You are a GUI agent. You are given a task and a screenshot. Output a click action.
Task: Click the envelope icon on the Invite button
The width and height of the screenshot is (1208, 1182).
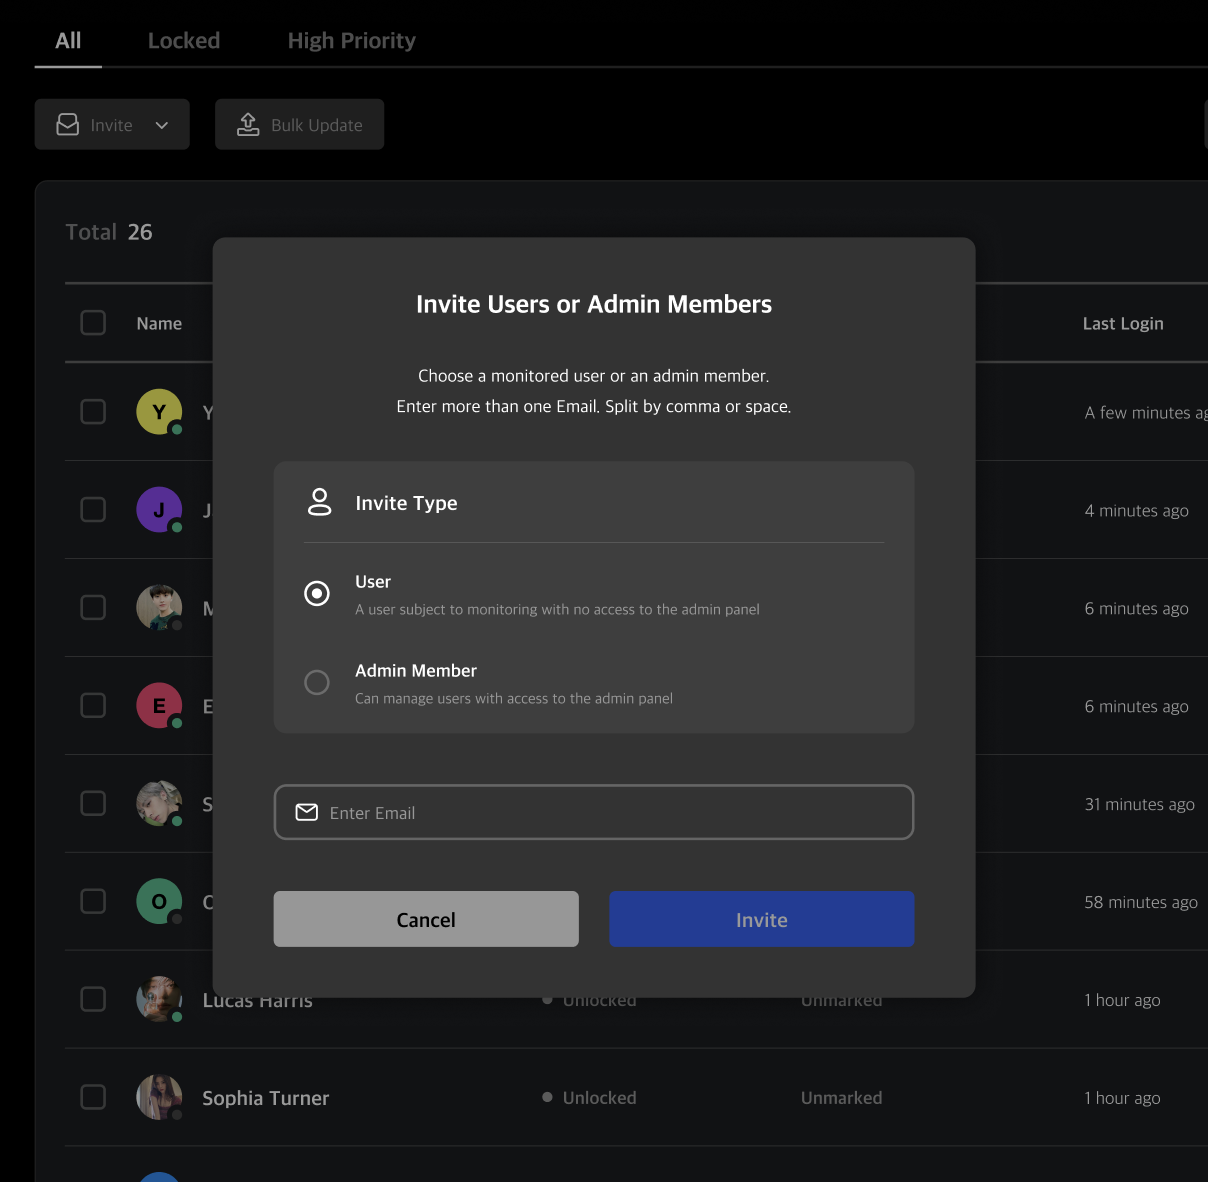67,124
